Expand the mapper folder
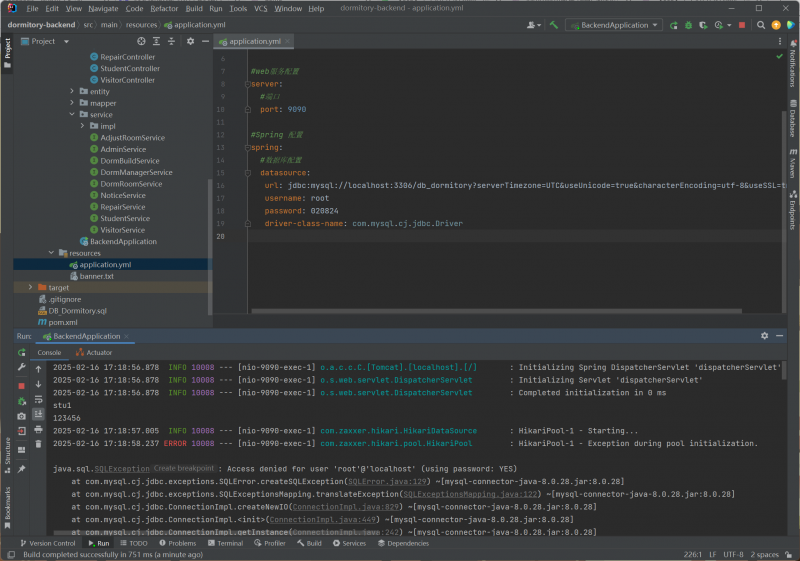The width and height of the screenshot is (800, 561). (72, 103)
